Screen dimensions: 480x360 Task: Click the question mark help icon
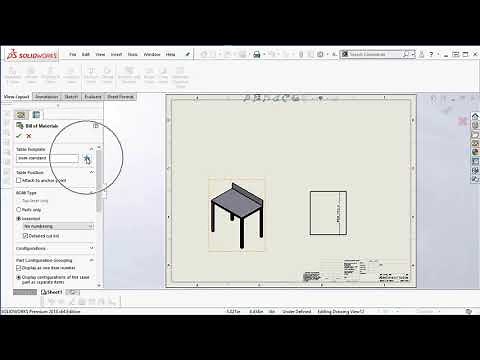point(431,54)
